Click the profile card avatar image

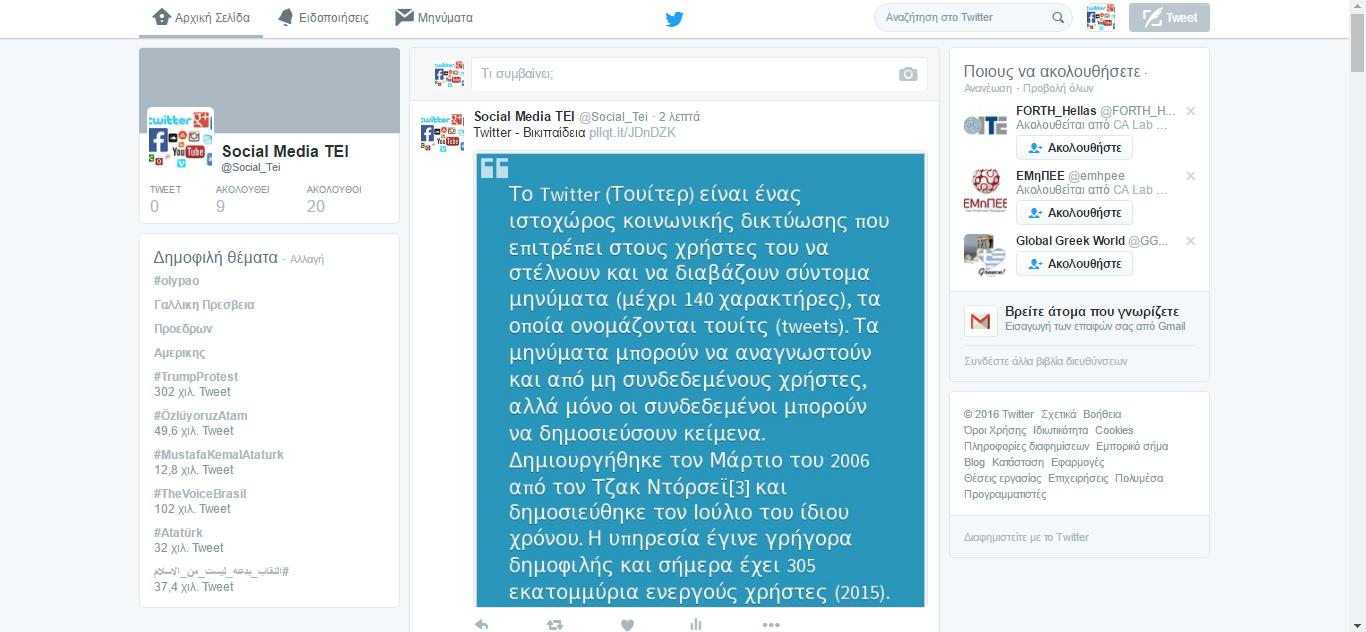(x=180, y=140)
